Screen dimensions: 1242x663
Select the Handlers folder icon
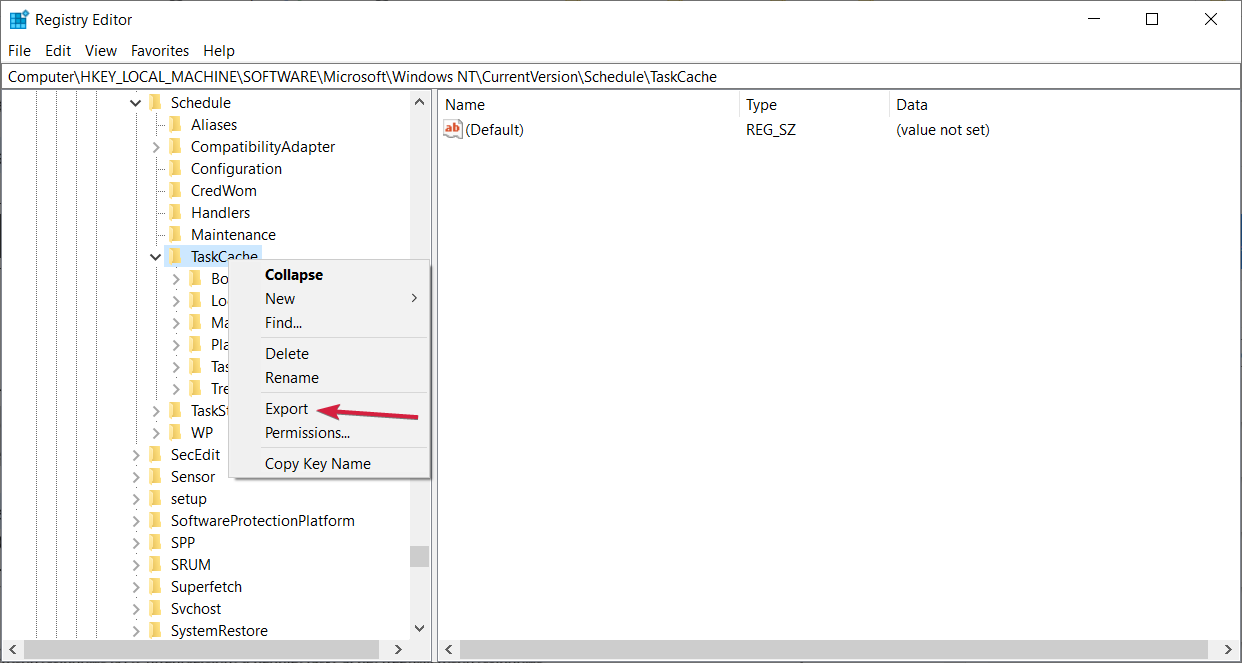pos(175,212)
